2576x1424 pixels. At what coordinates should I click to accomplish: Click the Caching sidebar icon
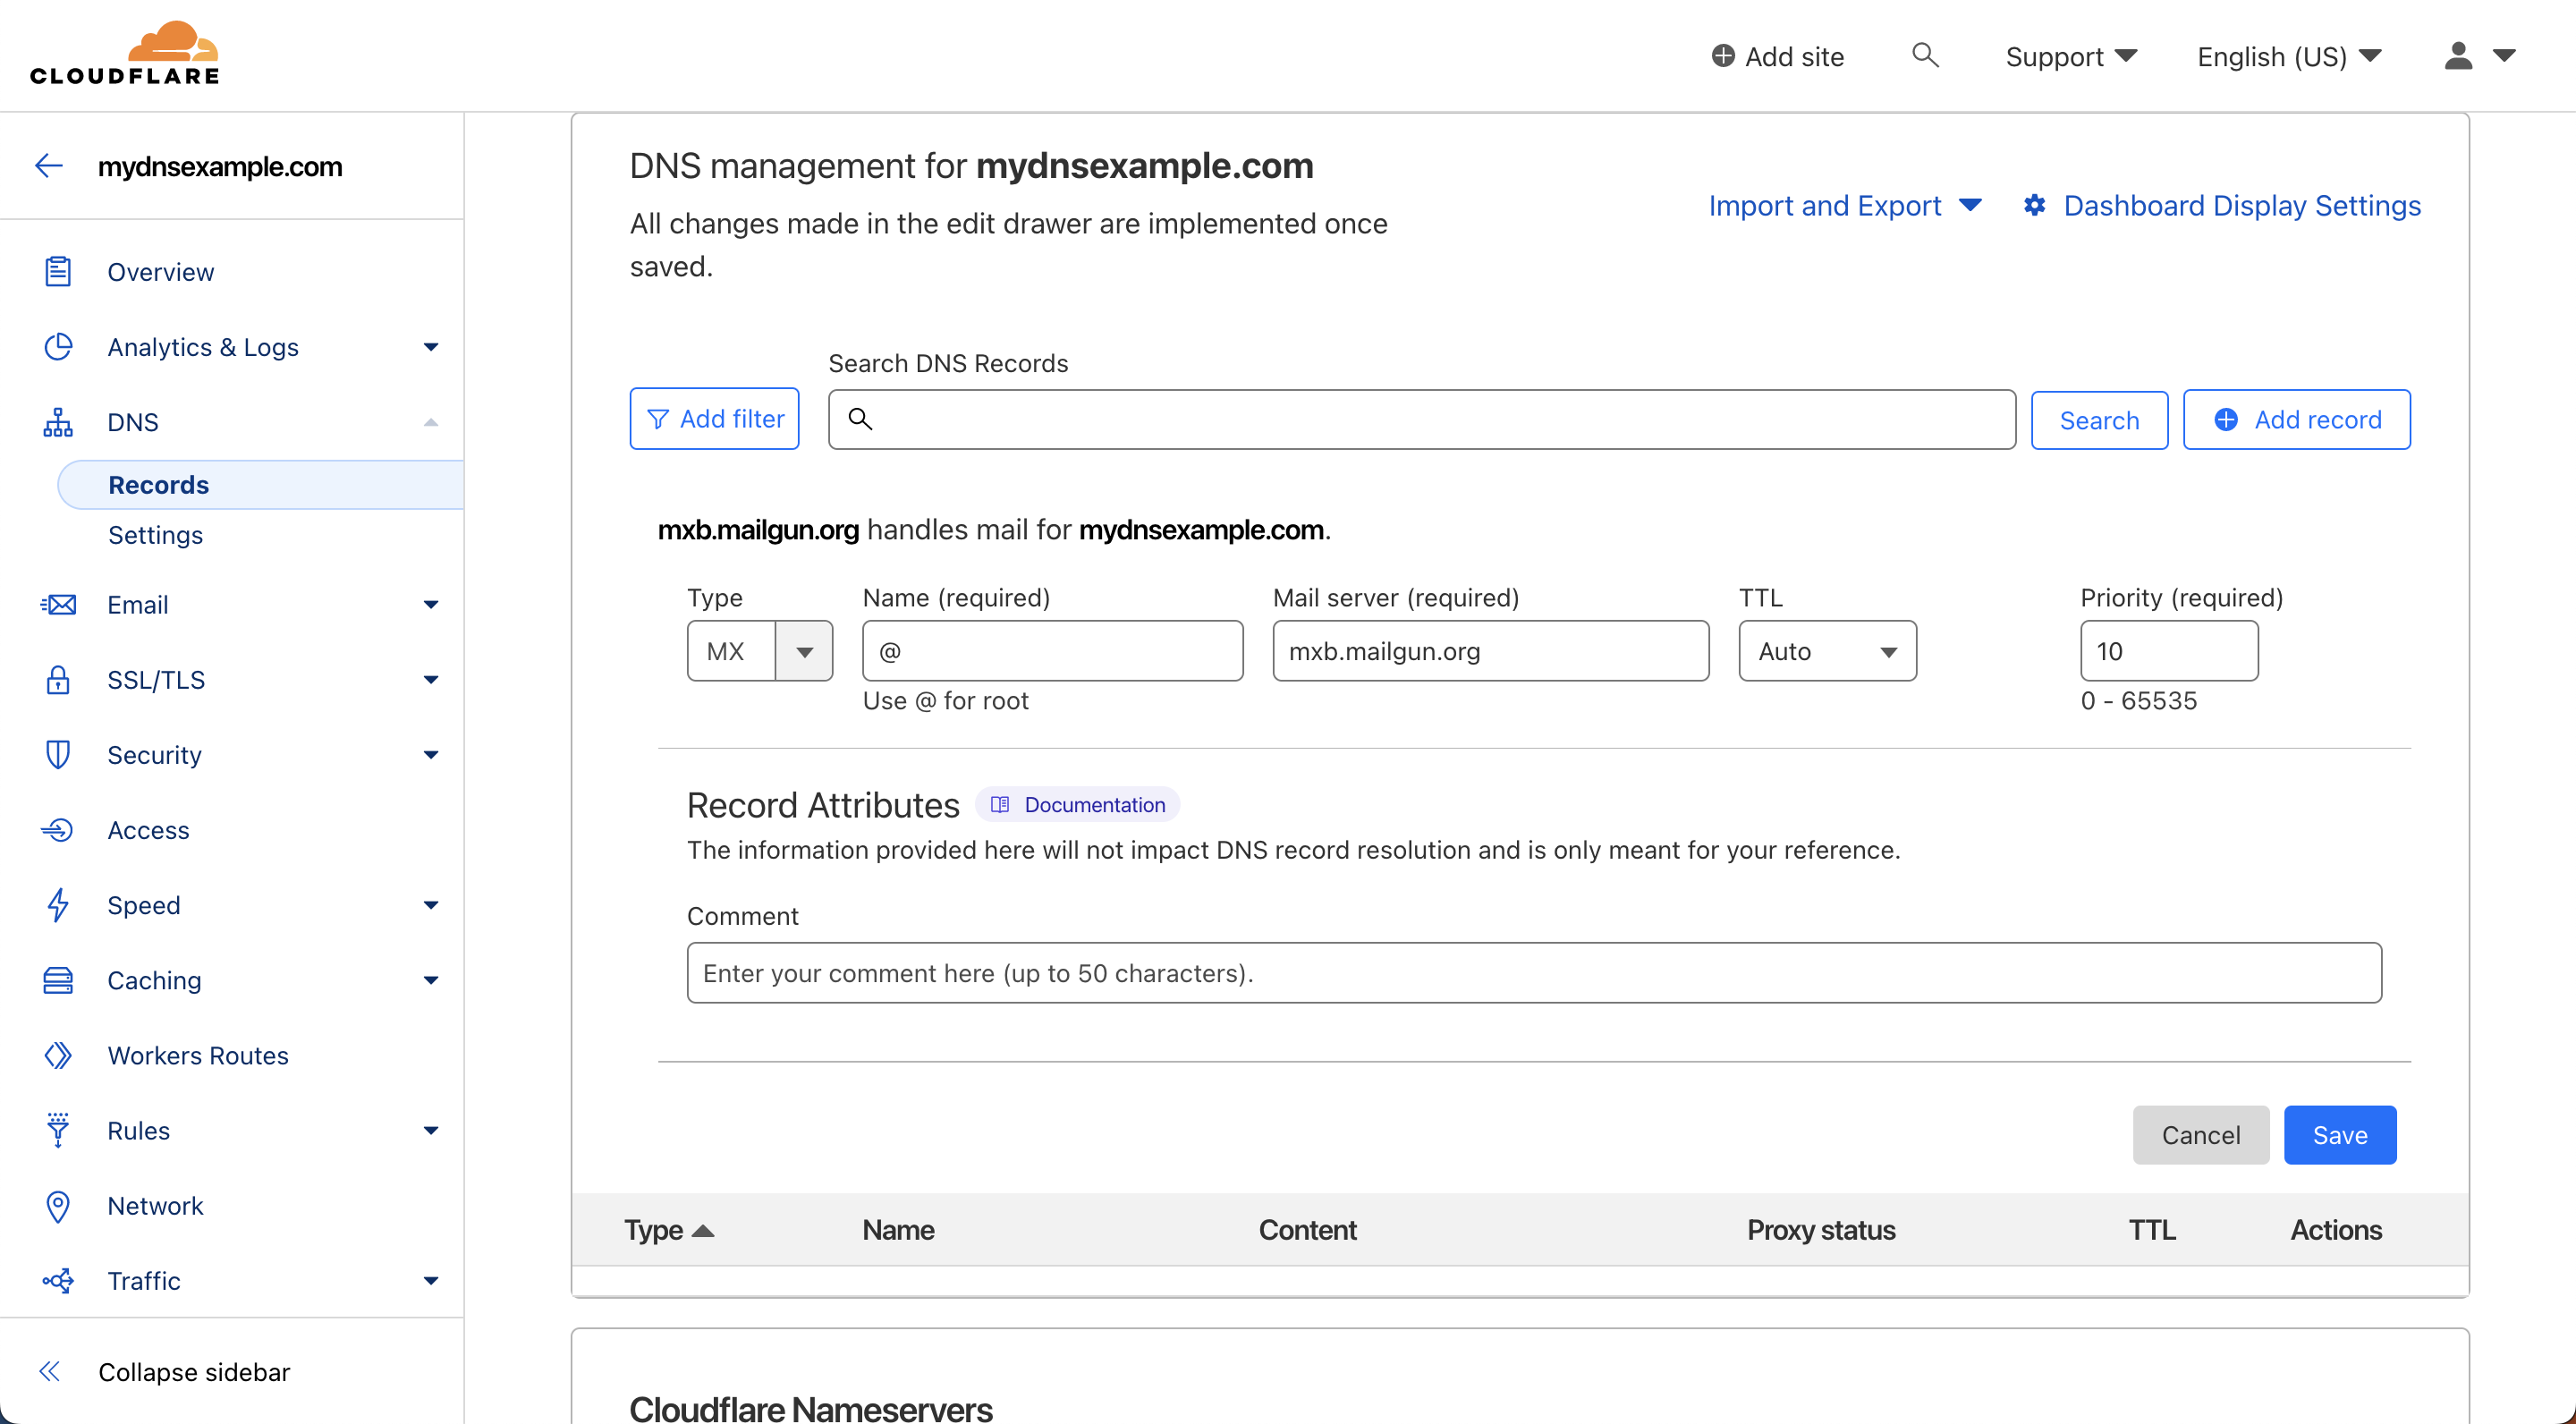click(58, 980)
